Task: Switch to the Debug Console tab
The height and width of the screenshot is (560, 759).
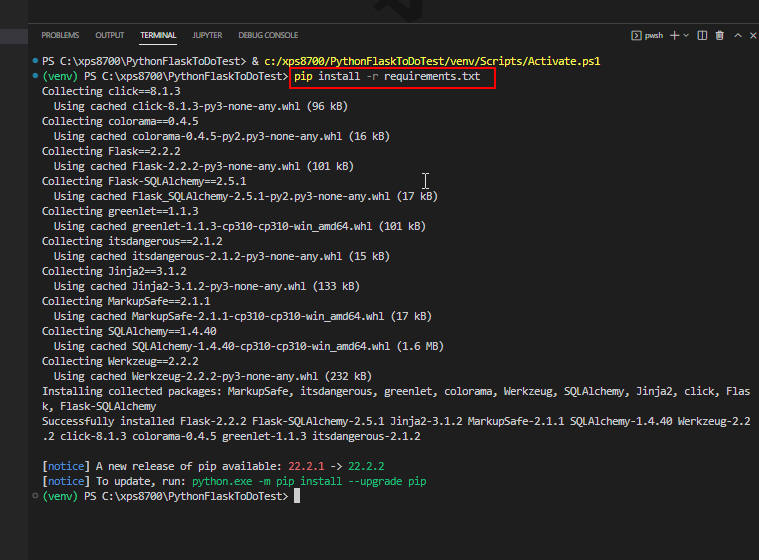Action: [x=268, y=35]
